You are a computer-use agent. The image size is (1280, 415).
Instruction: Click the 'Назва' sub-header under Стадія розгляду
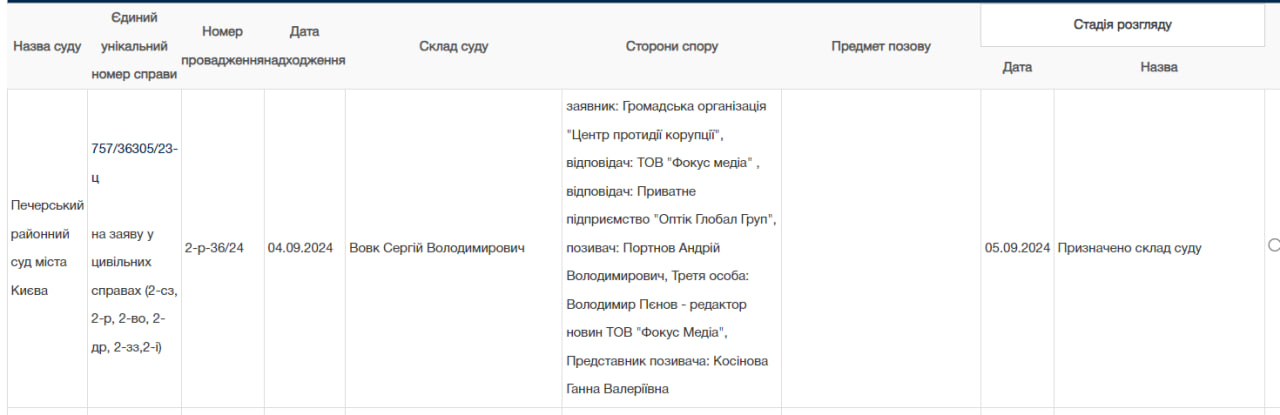[1158, 67]
